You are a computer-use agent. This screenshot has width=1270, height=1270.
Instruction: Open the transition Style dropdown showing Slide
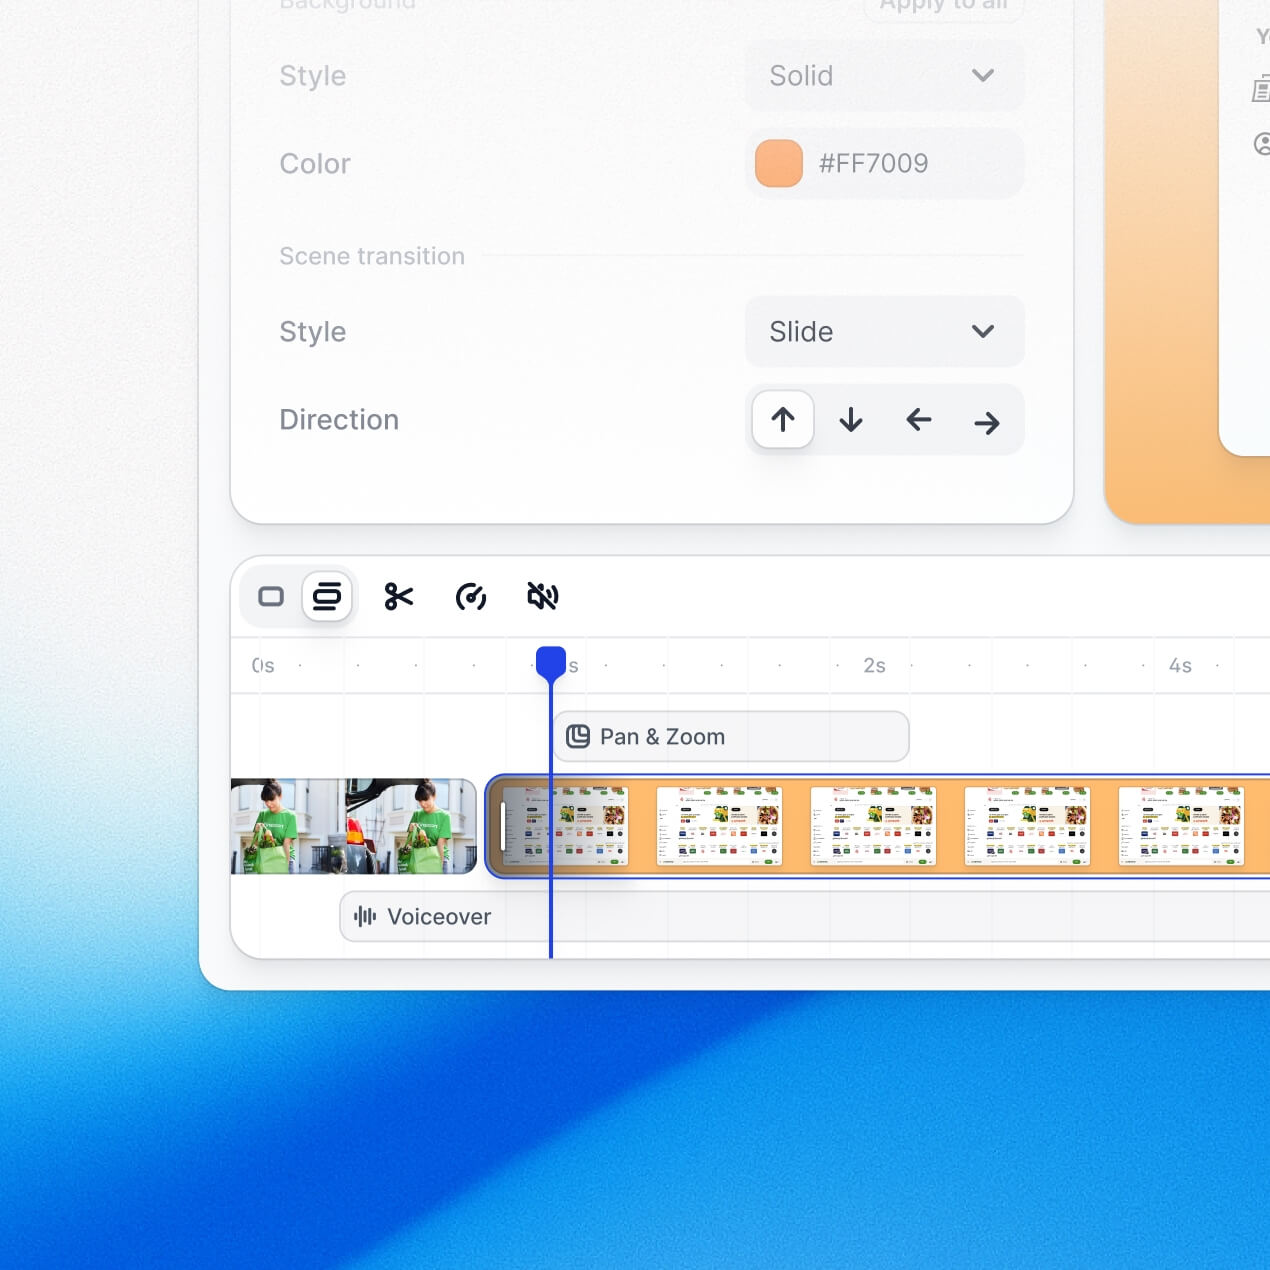pos(885,332)
